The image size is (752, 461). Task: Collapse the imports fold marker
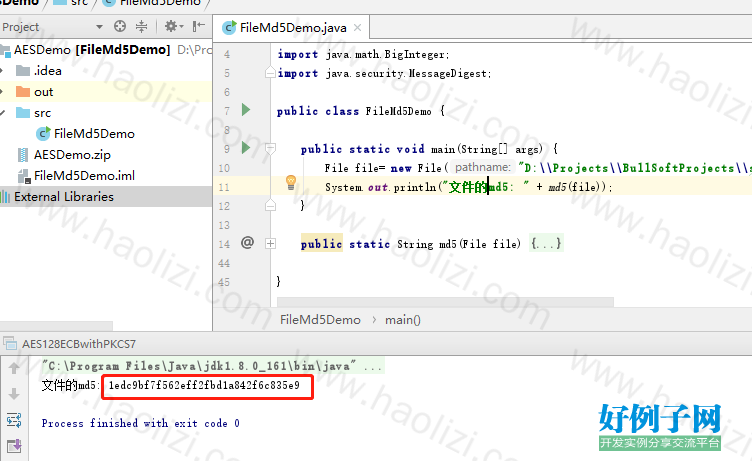pos(270,73)
